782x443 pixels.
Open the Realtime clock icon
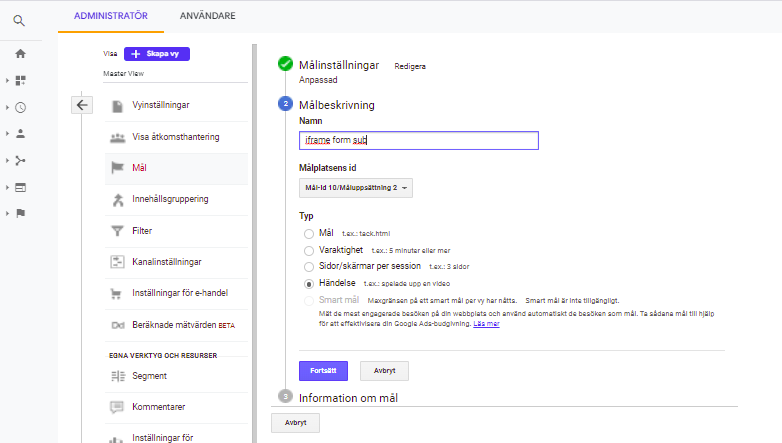point(20,107)
